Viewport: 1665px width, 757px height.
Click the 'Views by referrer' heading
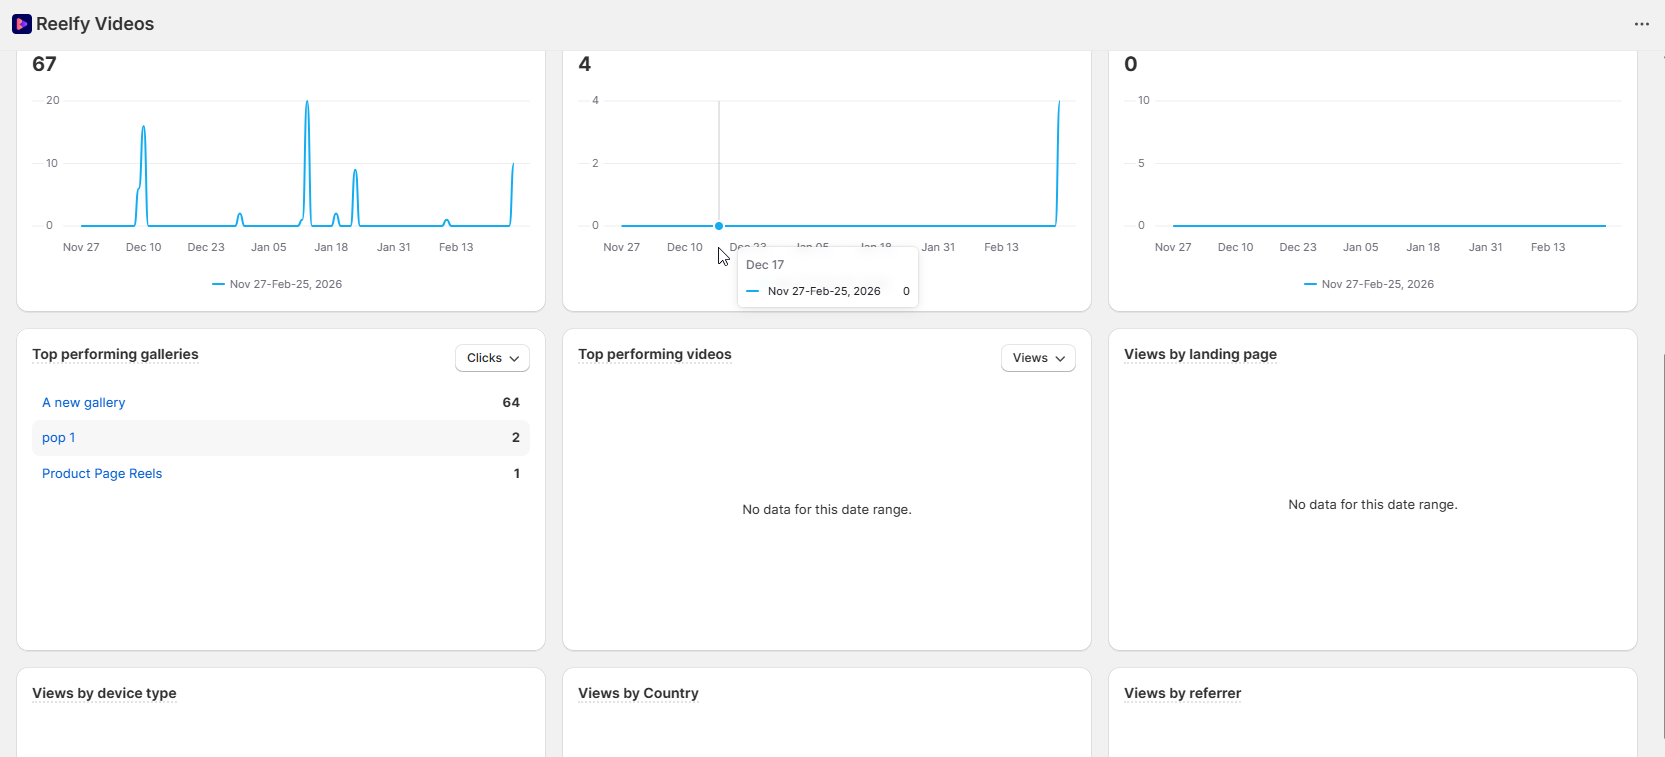pyautogui.click(x=1182, y=694)
